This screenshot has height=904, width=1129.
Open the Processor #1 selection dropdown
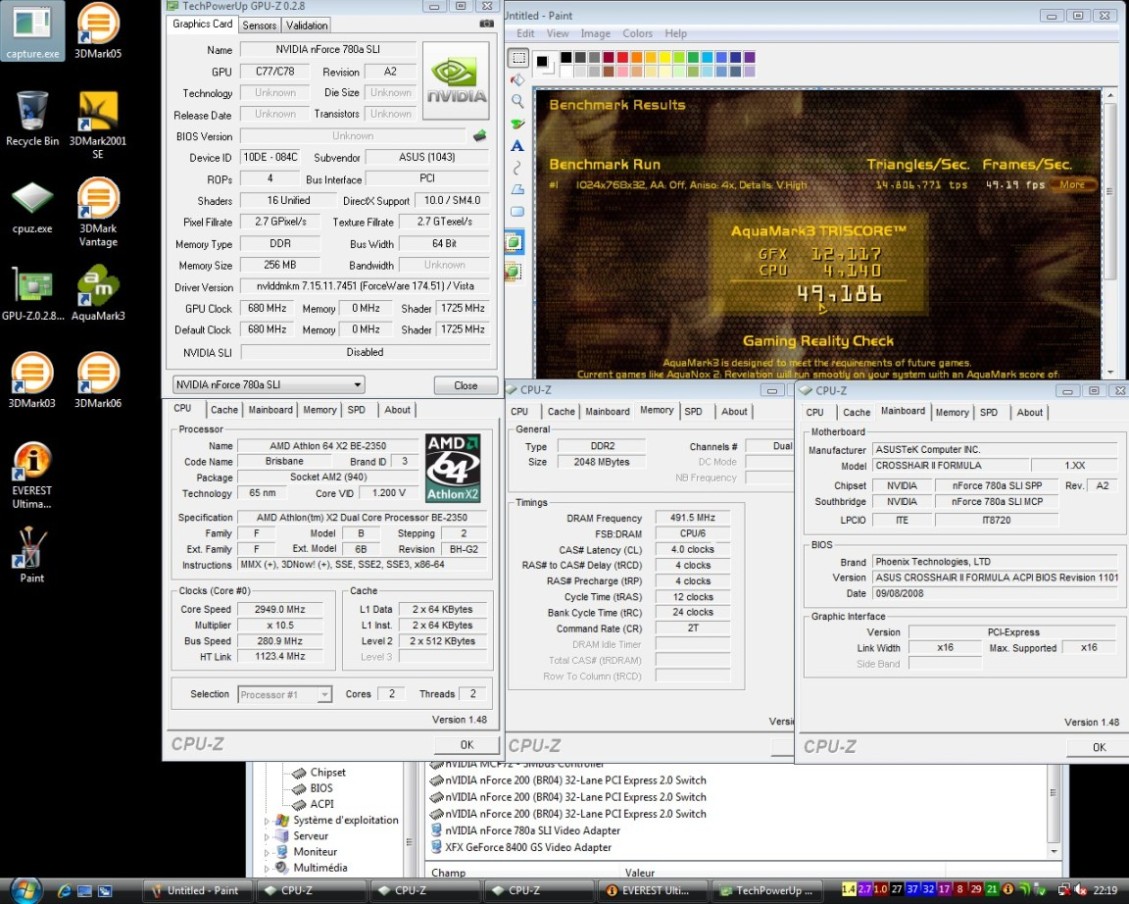[x=284, y=695]
